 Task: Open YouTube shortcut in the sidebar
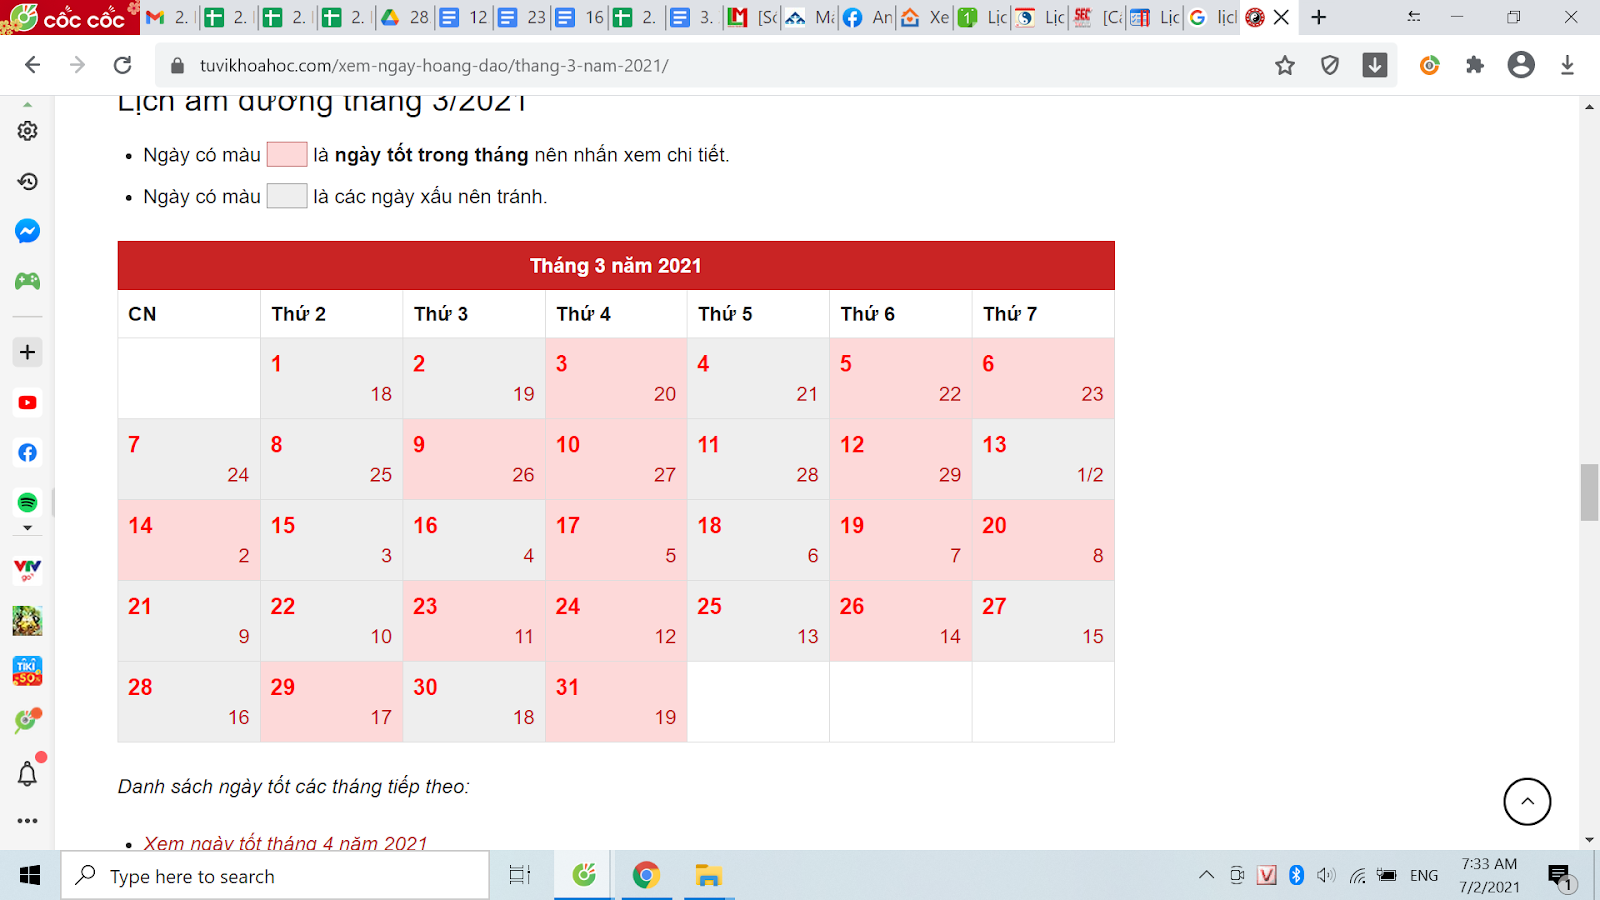point(27,402)
